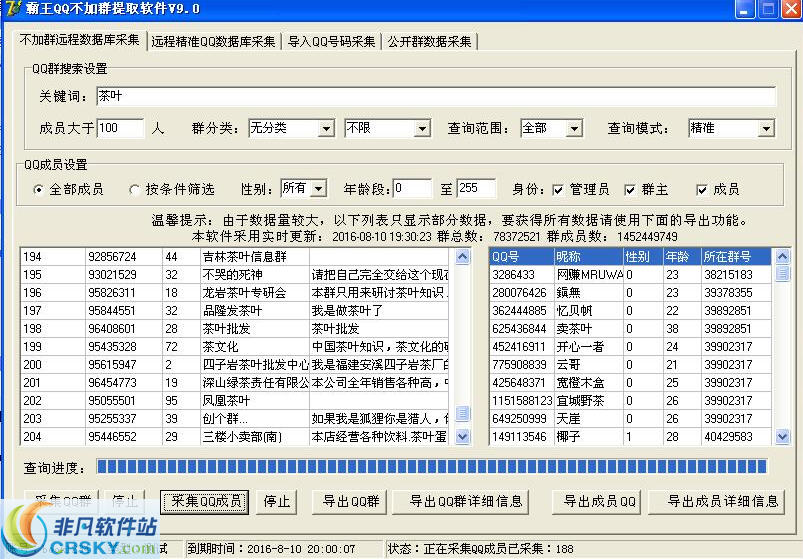Click group number 95255337
Viewport: 803px width, 559px height.
[112, 419]
